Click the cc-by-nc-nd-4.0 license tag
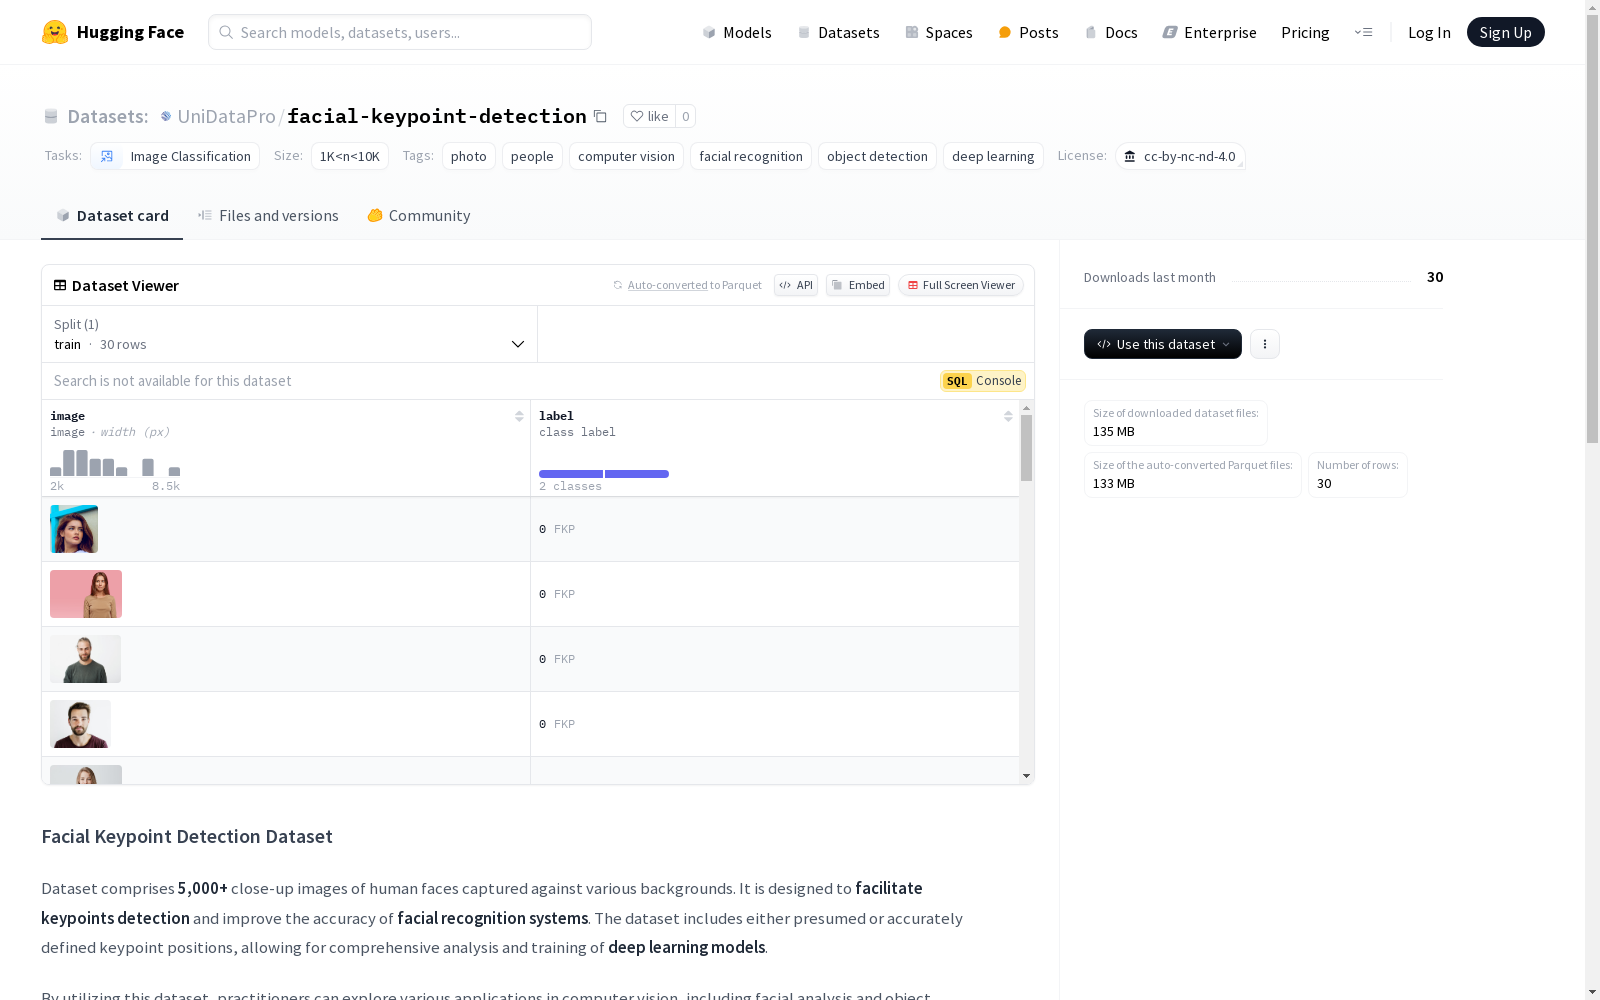Viewport: 1600px width, 1000px height. pyautogui.click(x=1180, y=156)
